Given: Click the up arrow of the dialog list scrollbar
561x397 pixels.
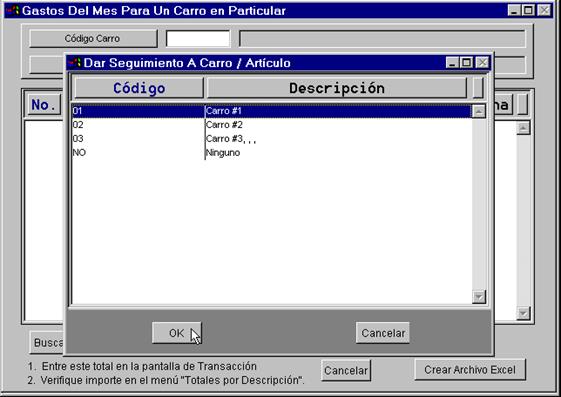Looking at the screenshot, I should click(x=479, y=111).
